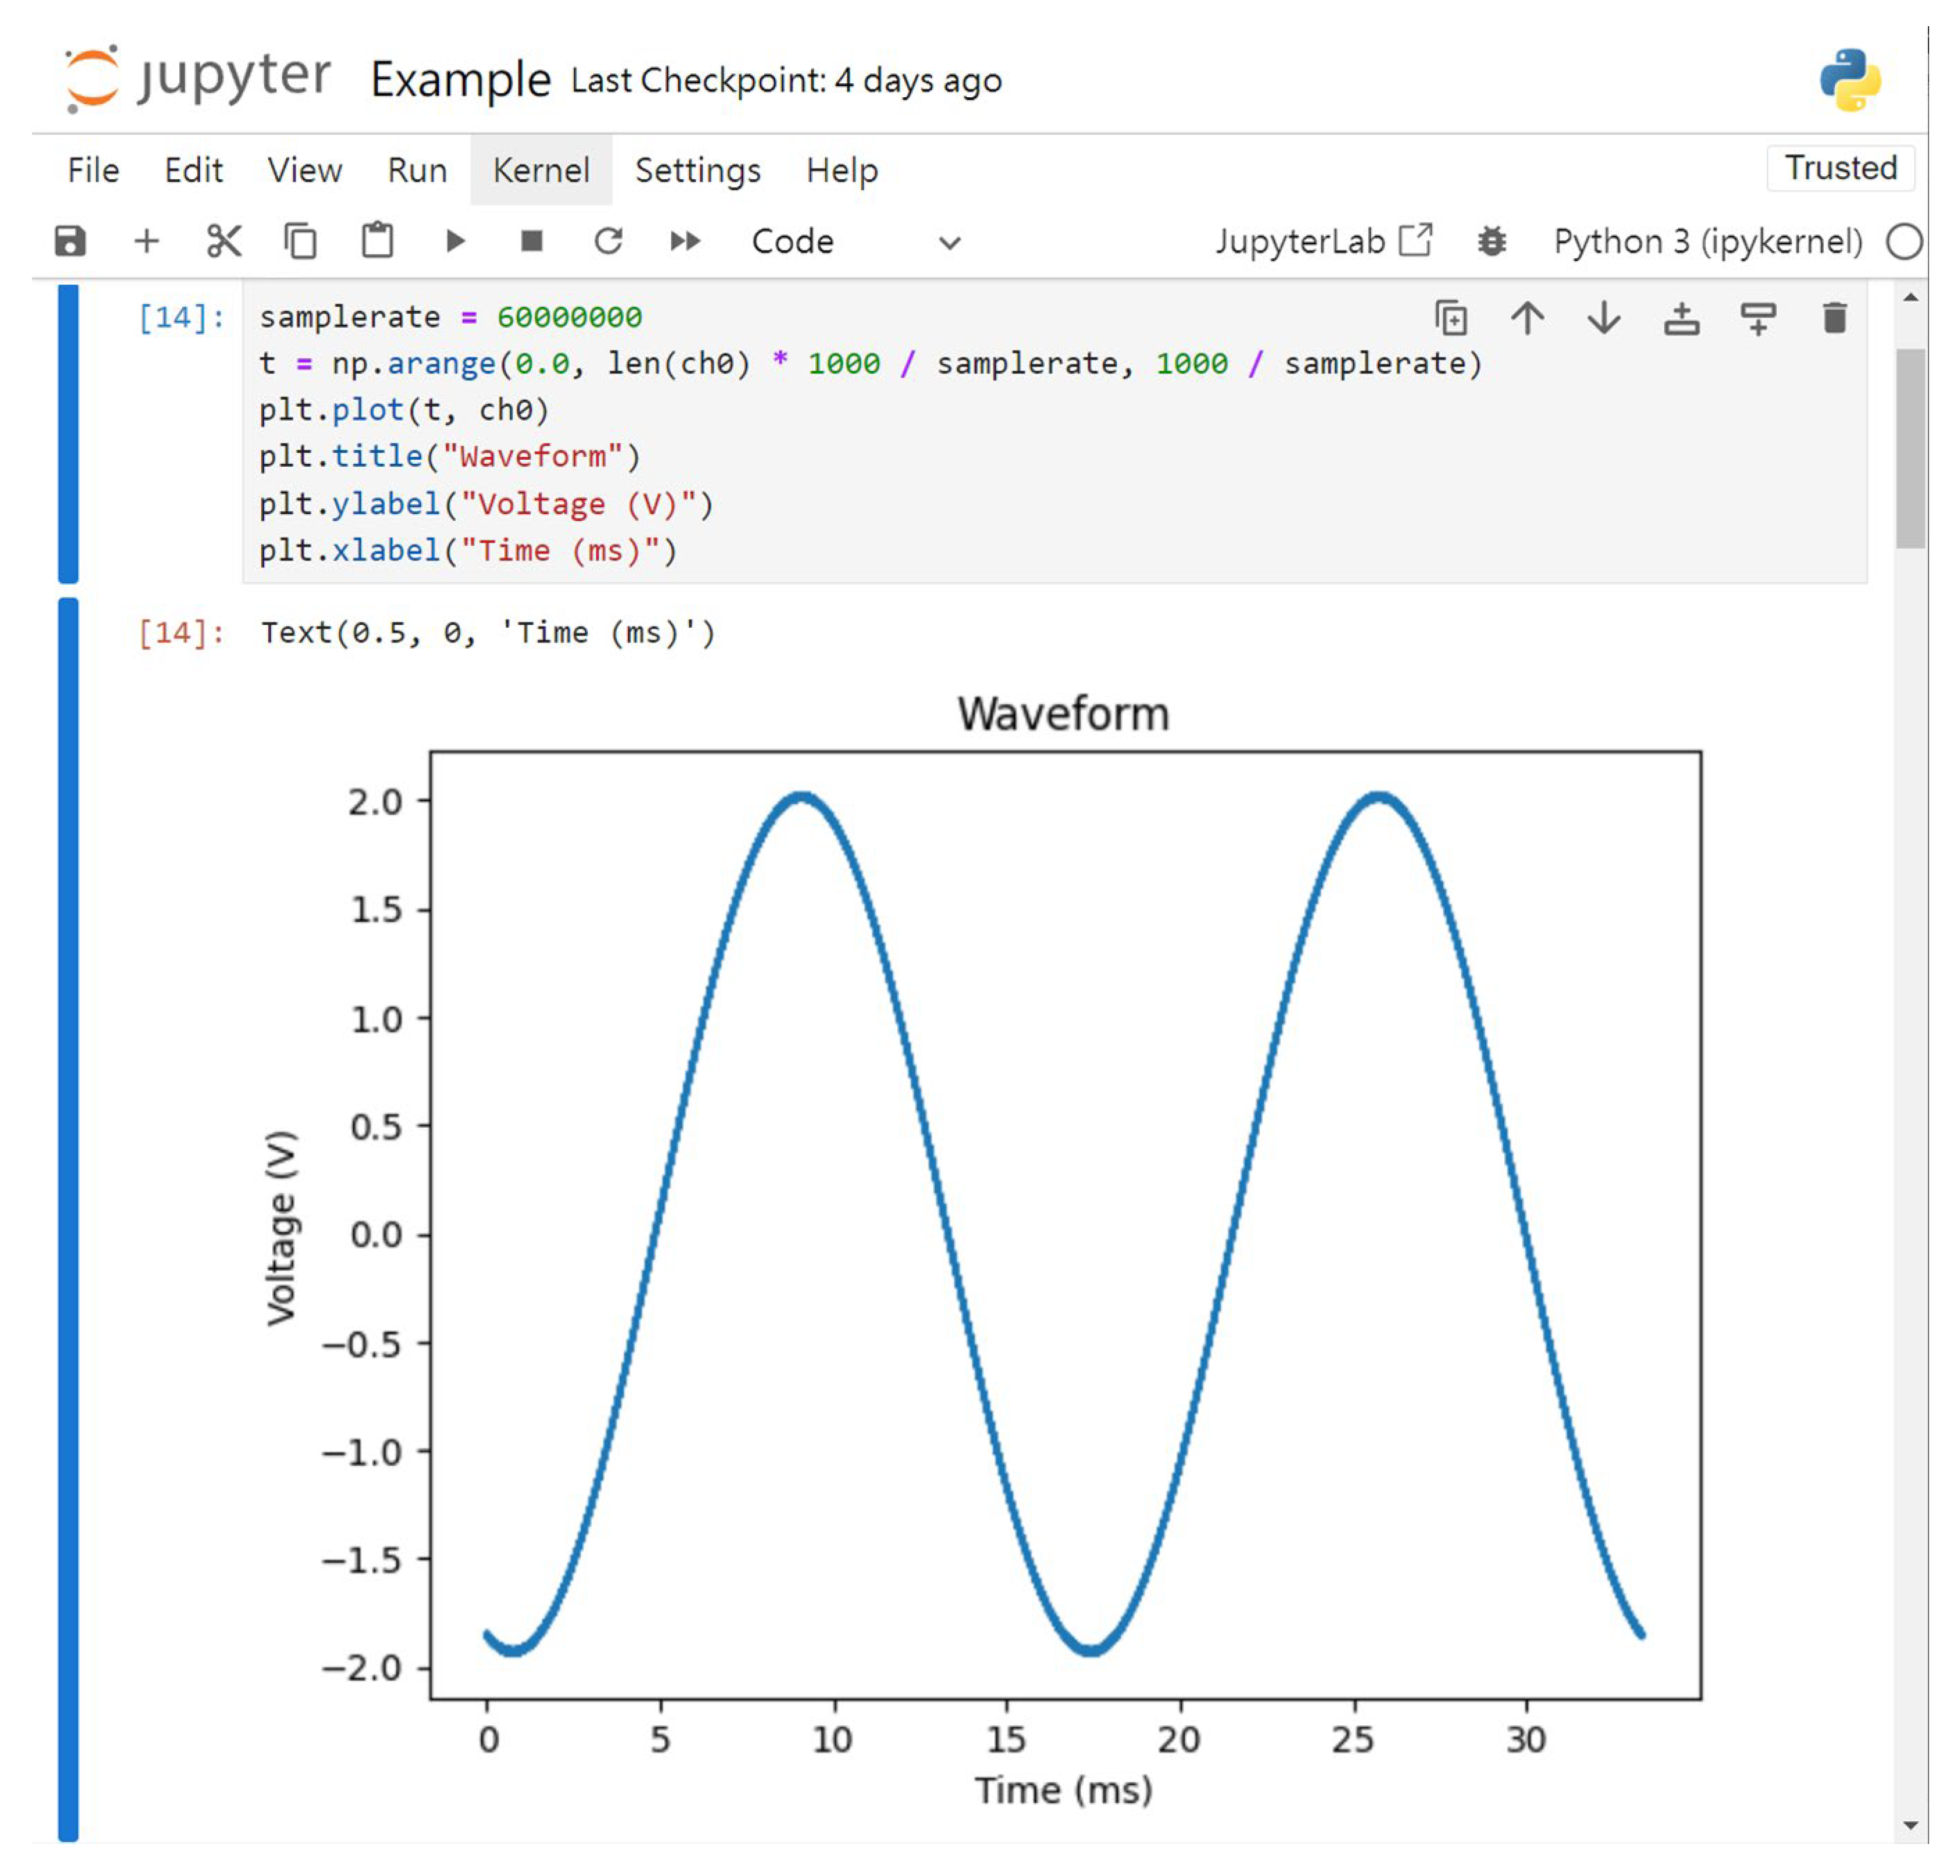Image resolution: width=1960 pixels, height=1876 pixels.
Task: Duplicate the cell with the cell toolbar icon
Action: (1451, 318)
